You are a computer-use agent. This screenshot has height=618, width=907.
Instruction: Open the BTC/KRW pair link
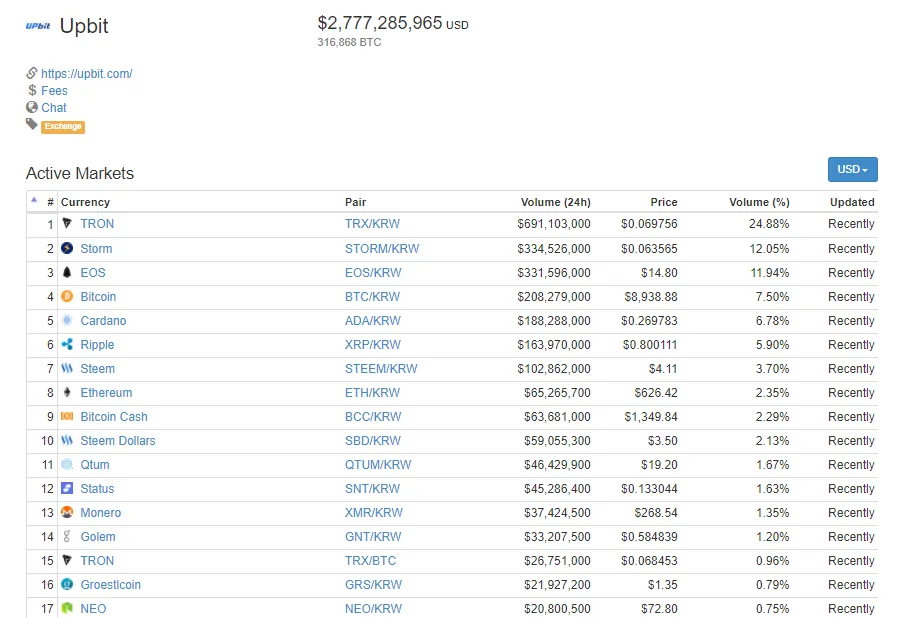point(373,297)
